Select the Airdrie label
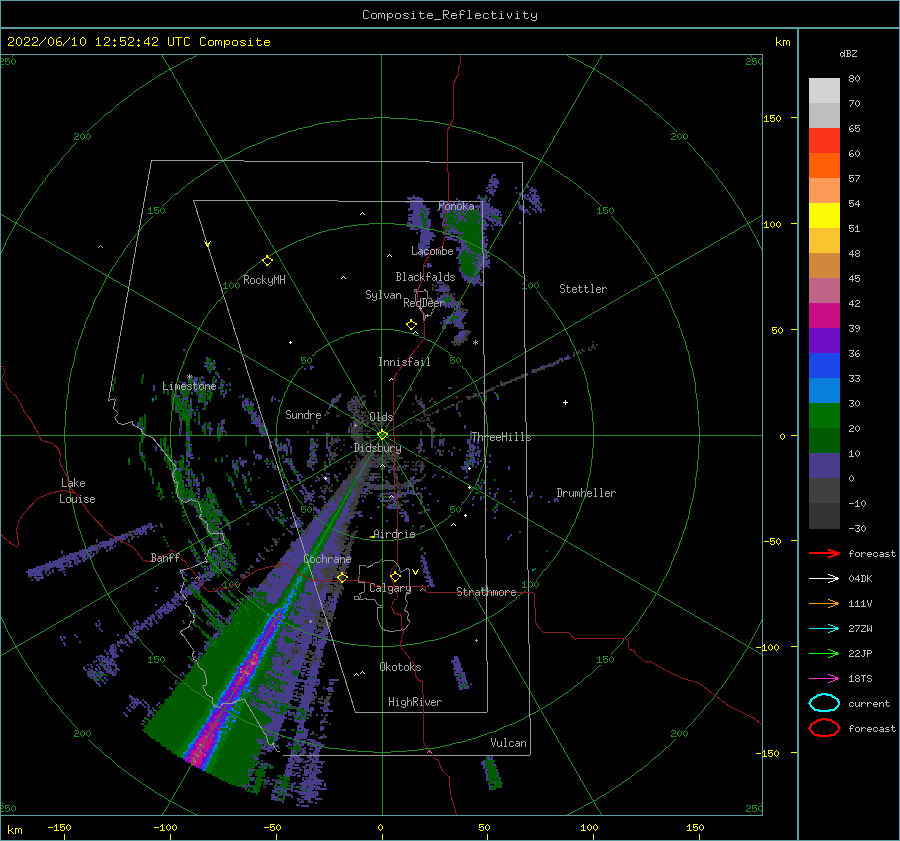900x841 pixels. click(394, 534)
